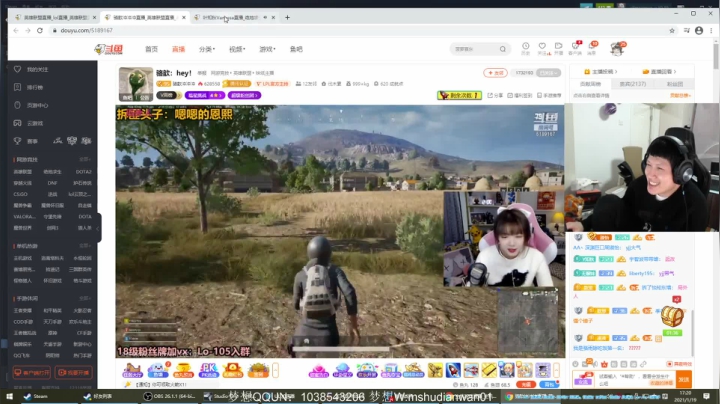This screenshot has width=720, height=404.
Task: Select the rocket gift in gift bar
Action: coord(453,370)
